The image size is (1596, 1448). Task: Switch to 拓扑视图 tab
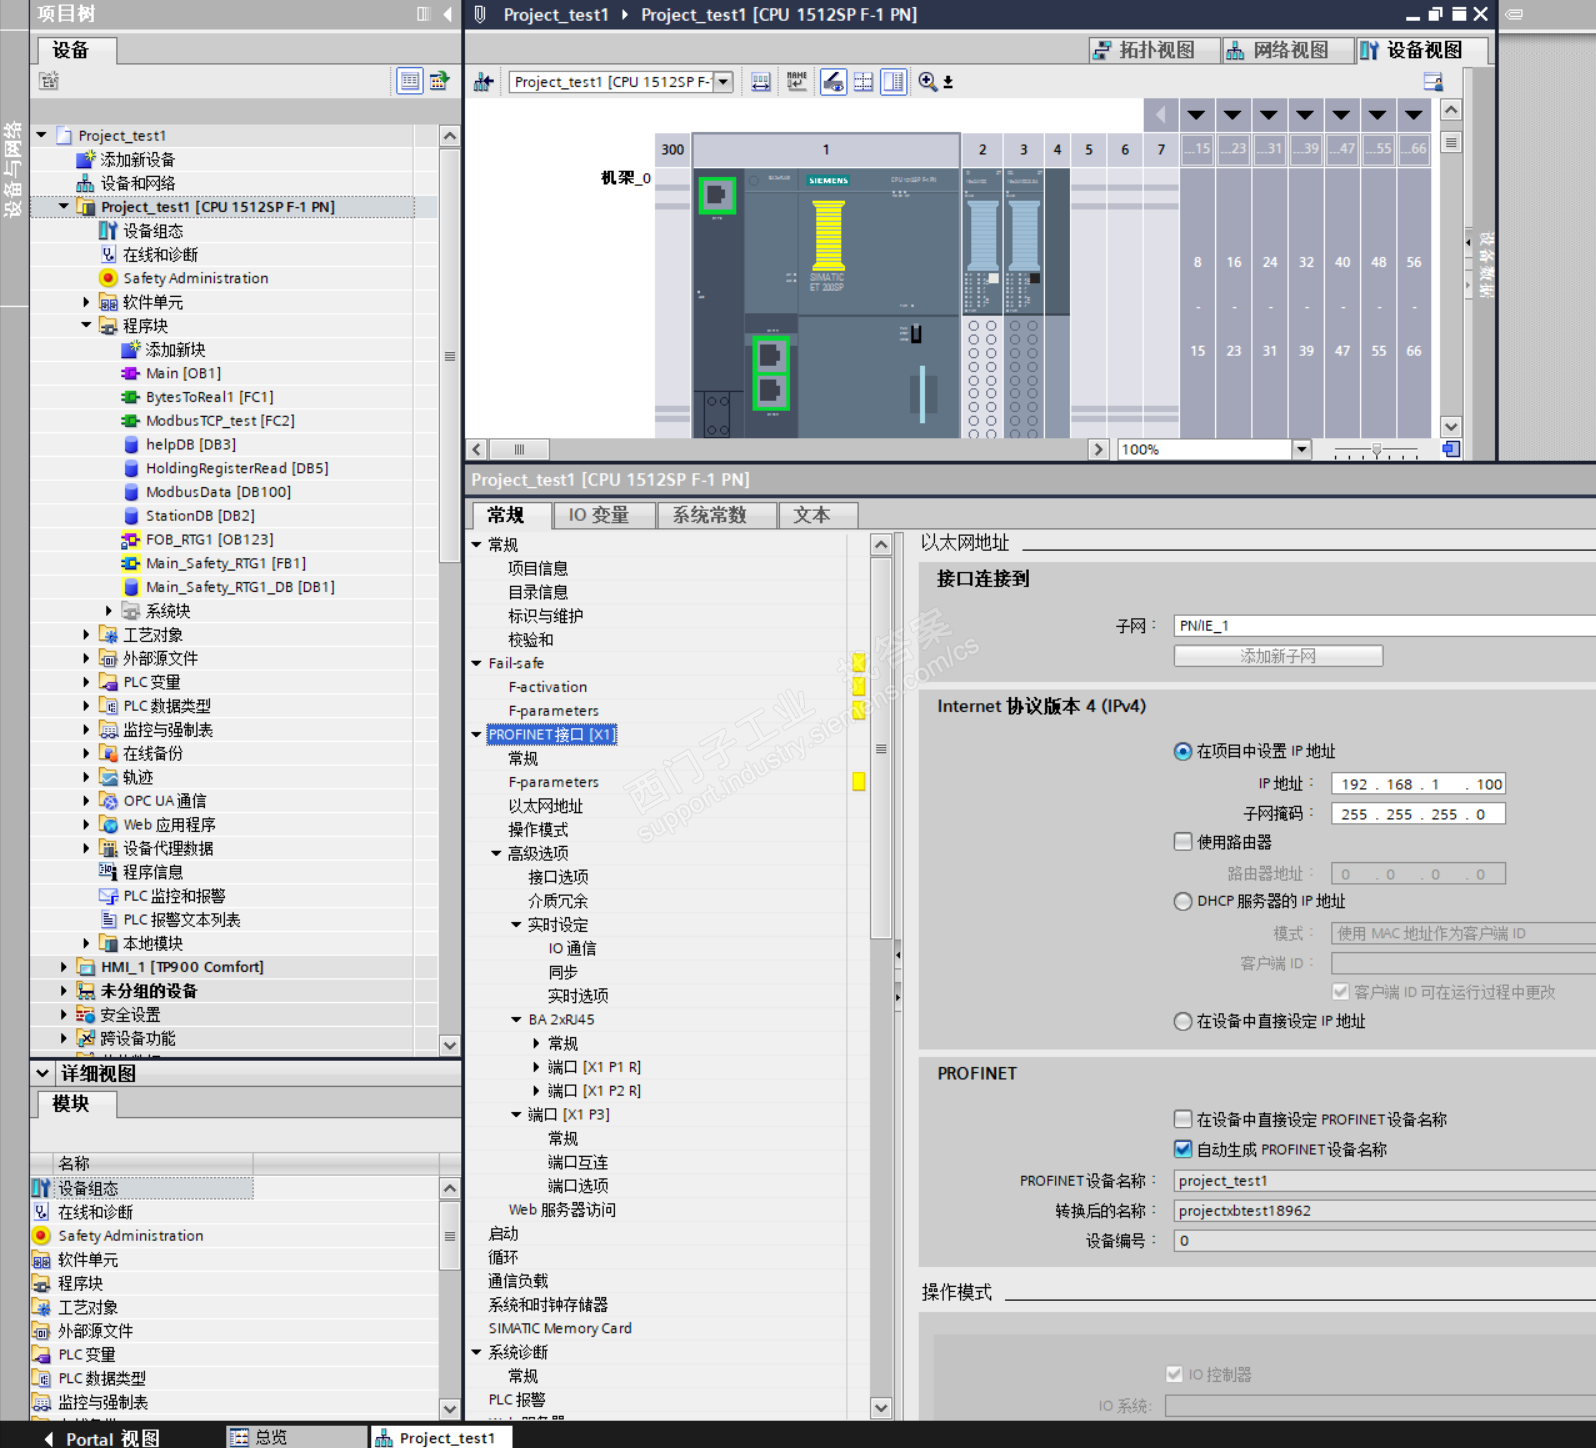pyautogui.click(x=1154, y=50)
